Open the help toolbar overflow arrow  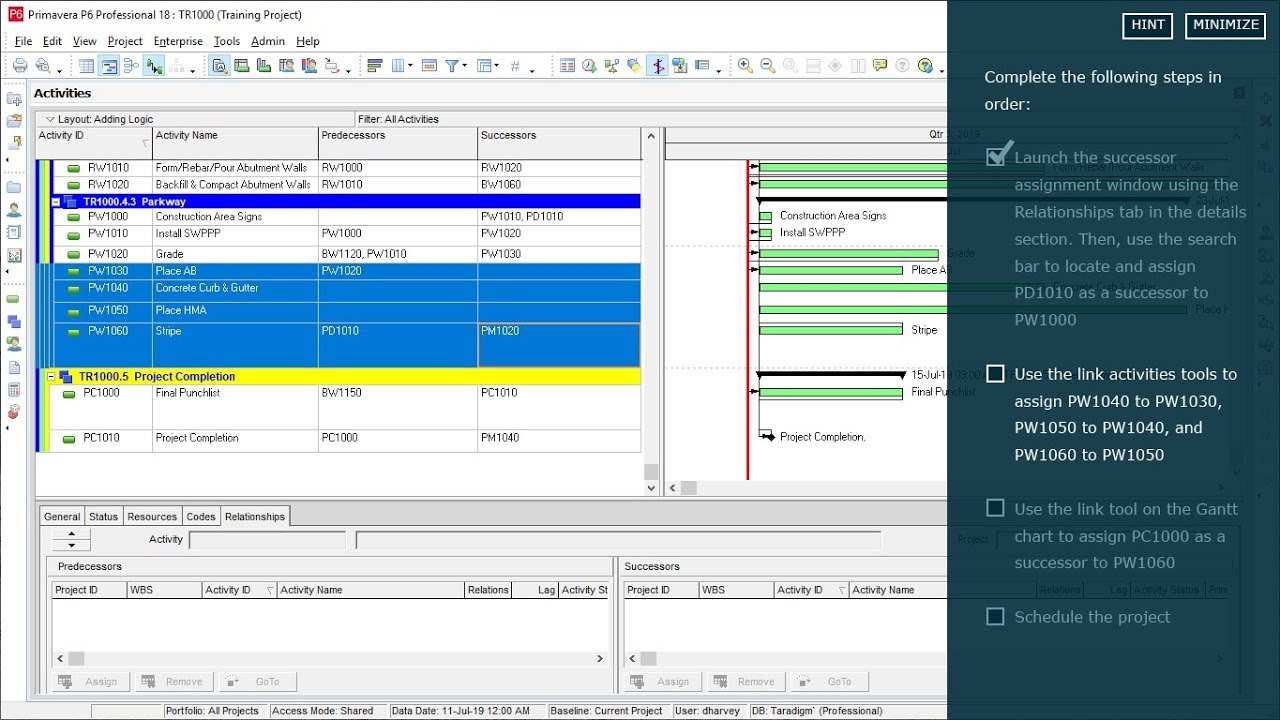click(x=942, y=71)
